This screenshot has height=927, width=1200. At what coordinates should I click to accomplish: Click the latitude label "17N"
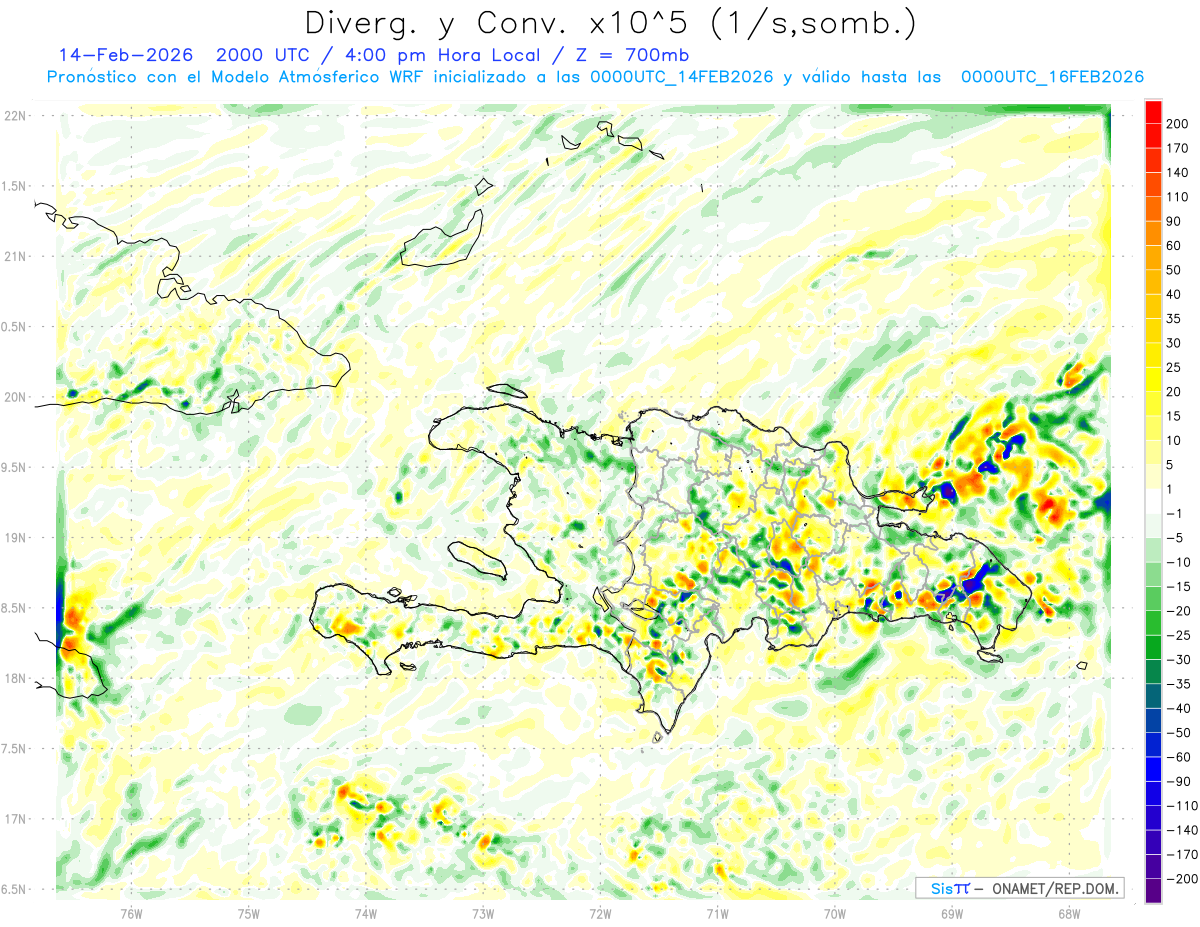click(x=14, y=819)
